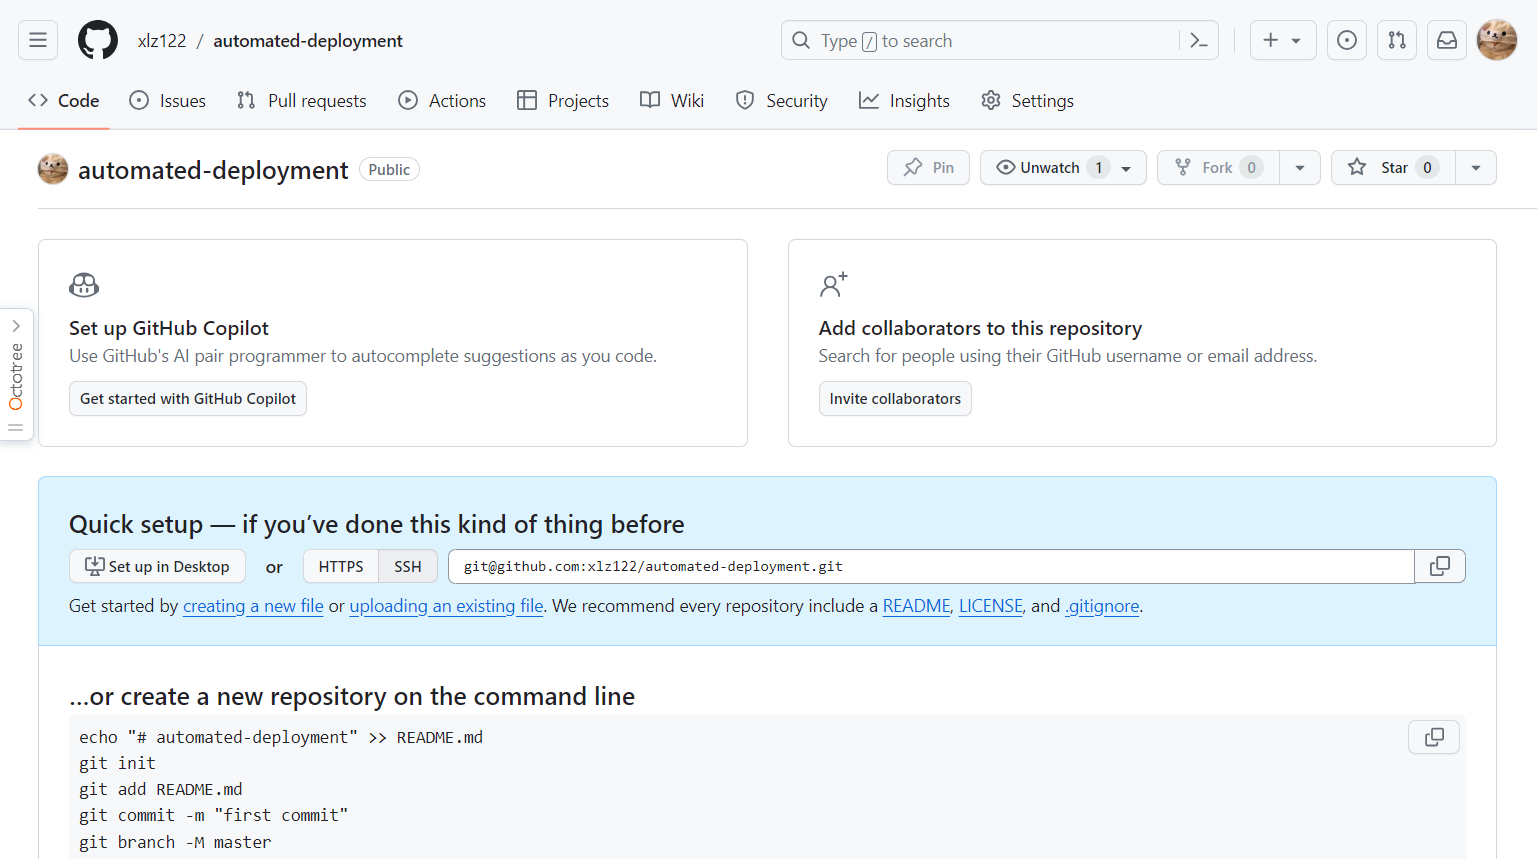Viewport: 1537px width, 859px height.
Task: Open the Insights tab
Action: coord(905,101)
